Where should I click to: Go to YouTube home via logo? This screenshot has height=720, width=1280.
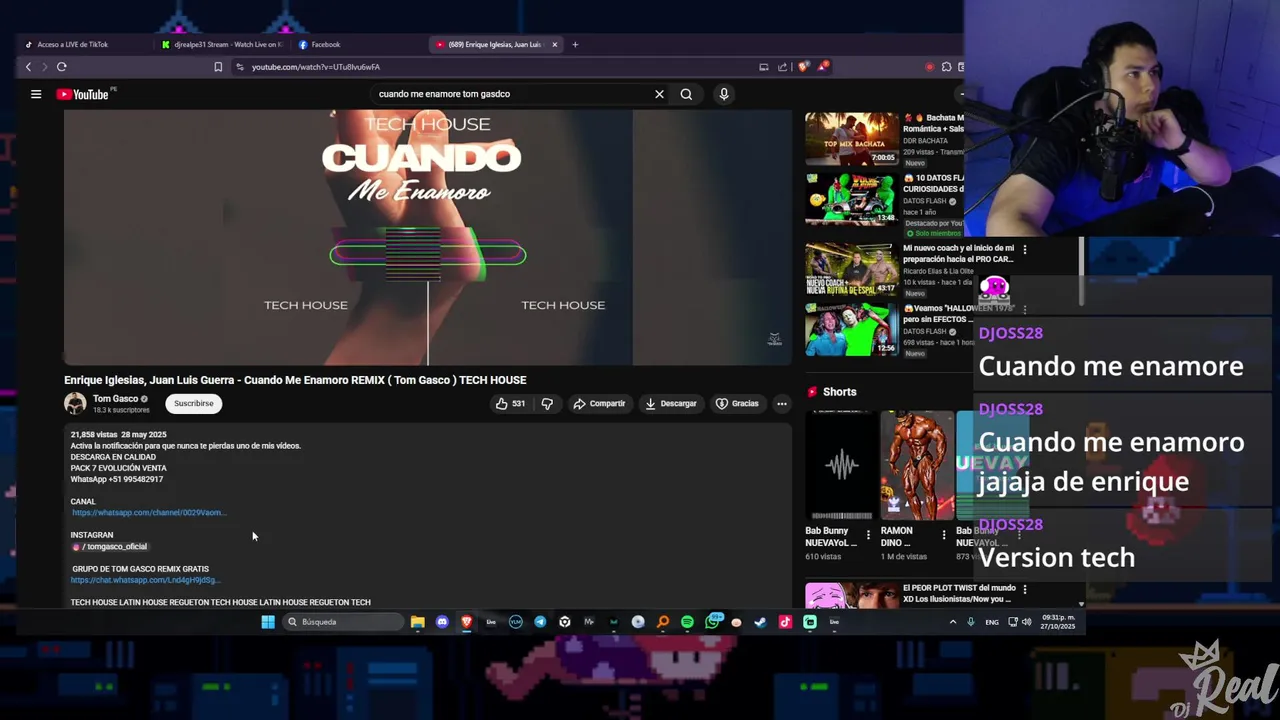tap(82, 94)
